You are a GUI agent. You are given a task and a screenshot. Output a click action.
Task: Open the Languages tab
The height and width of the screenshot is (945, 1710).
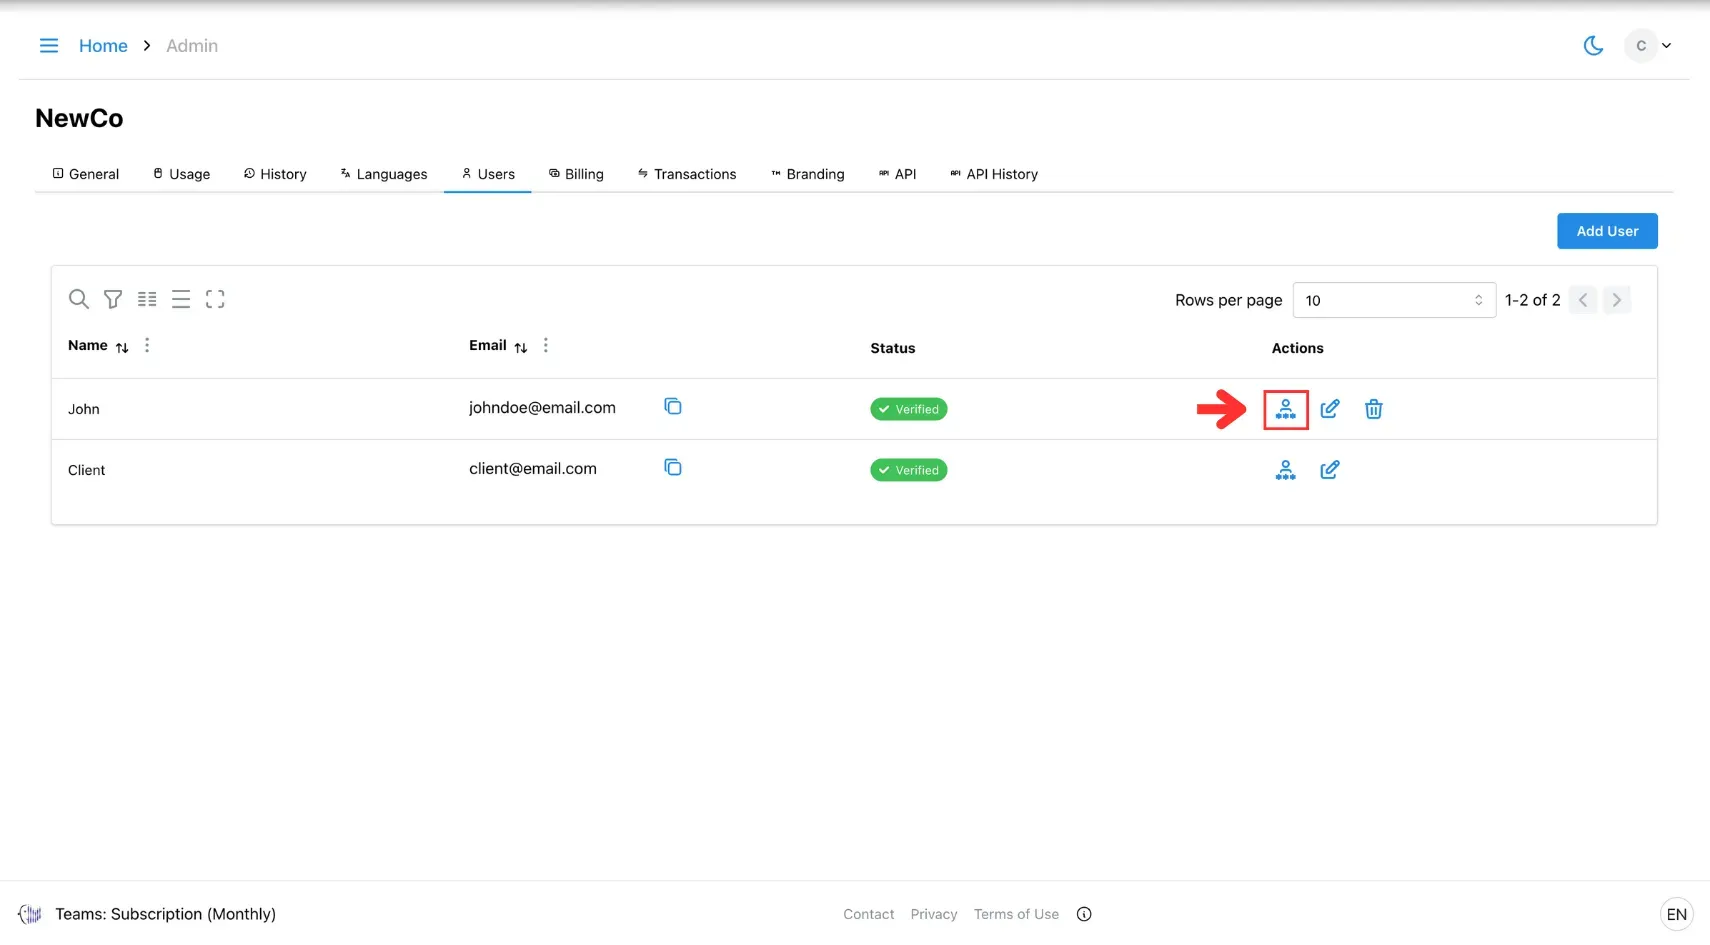(384, 174)
